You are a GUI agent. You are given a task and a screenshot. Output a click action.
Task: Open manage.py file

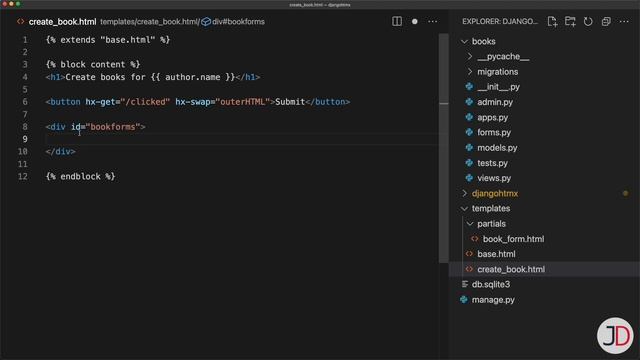493,300
